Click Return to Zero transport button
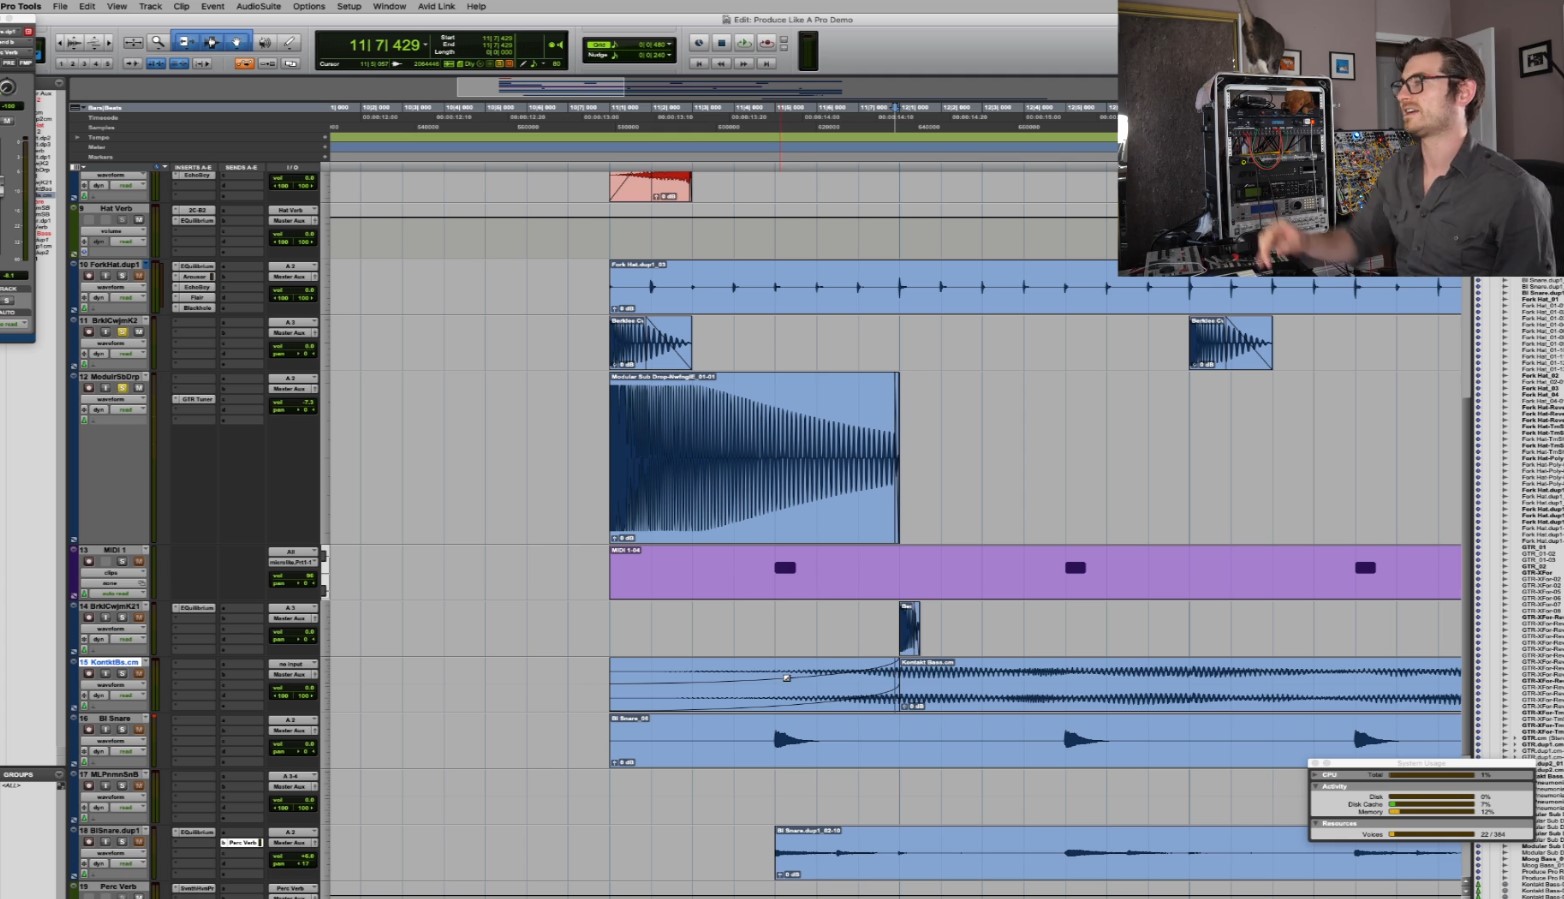Image resolution: width=1564 pixels, height=899 pixels. pyautogui.click(x=699, y=63)
